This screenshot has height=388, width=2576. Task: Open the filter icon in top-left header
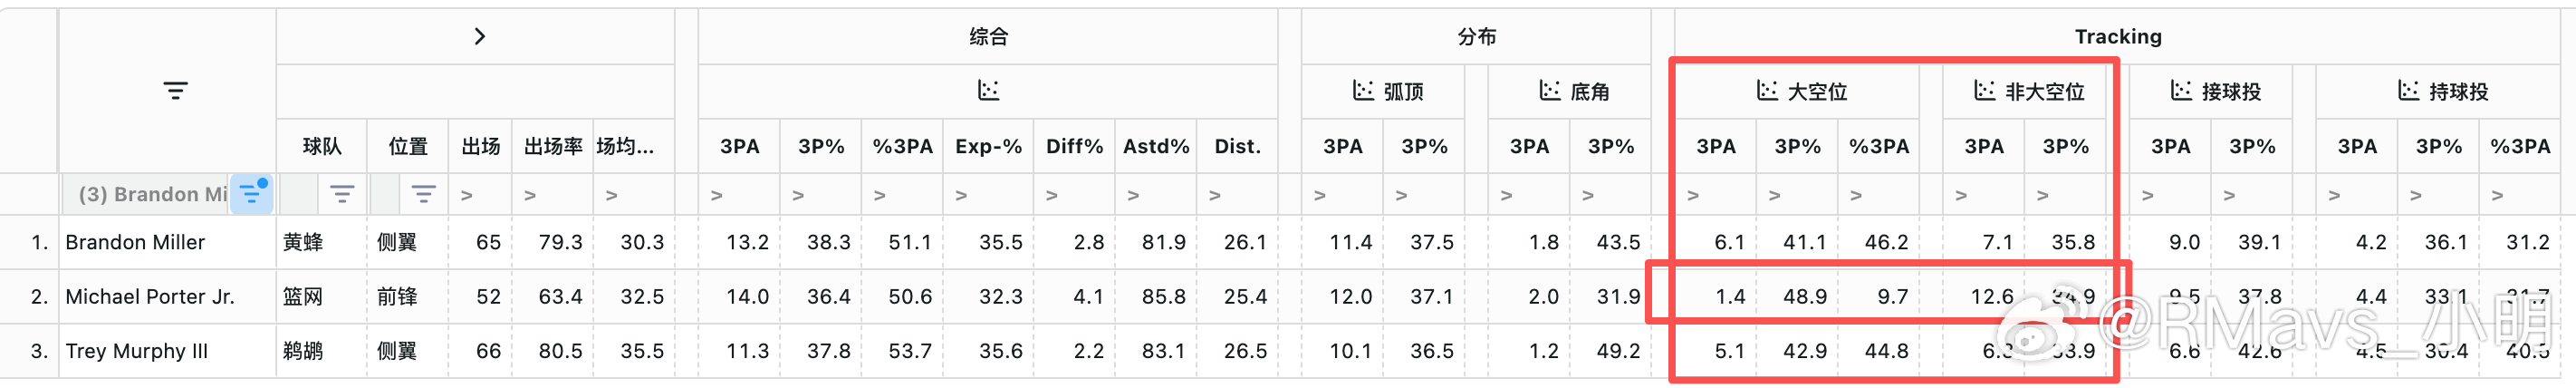(x=175, y=91)
